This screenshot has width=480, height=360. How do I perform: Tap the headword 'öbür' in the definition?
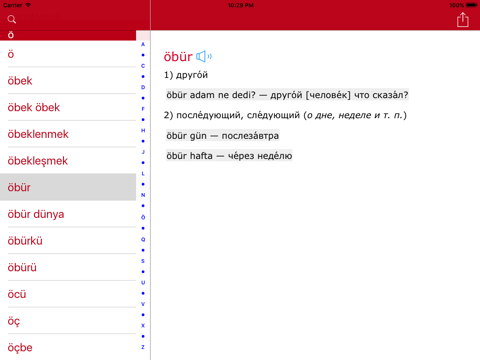pyautogui.click(x=178, y=57)
